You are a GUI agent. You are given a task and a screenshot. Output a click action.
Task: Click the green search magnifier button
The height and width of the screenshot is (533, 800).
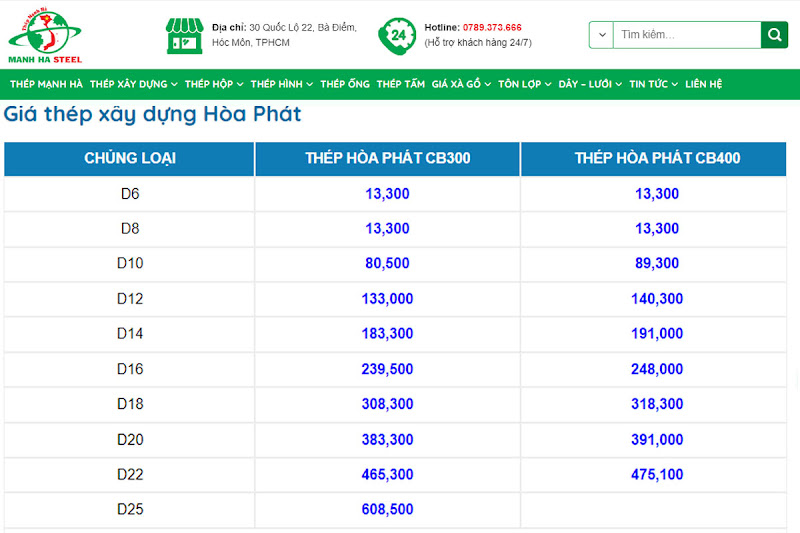pos(774,35)
